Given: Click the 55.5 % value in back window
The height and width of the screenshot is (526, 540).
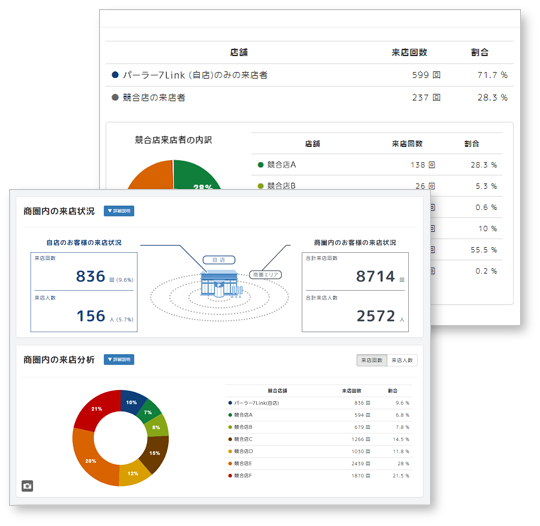Looking at the screenshot, I should (x=484, y=250).
